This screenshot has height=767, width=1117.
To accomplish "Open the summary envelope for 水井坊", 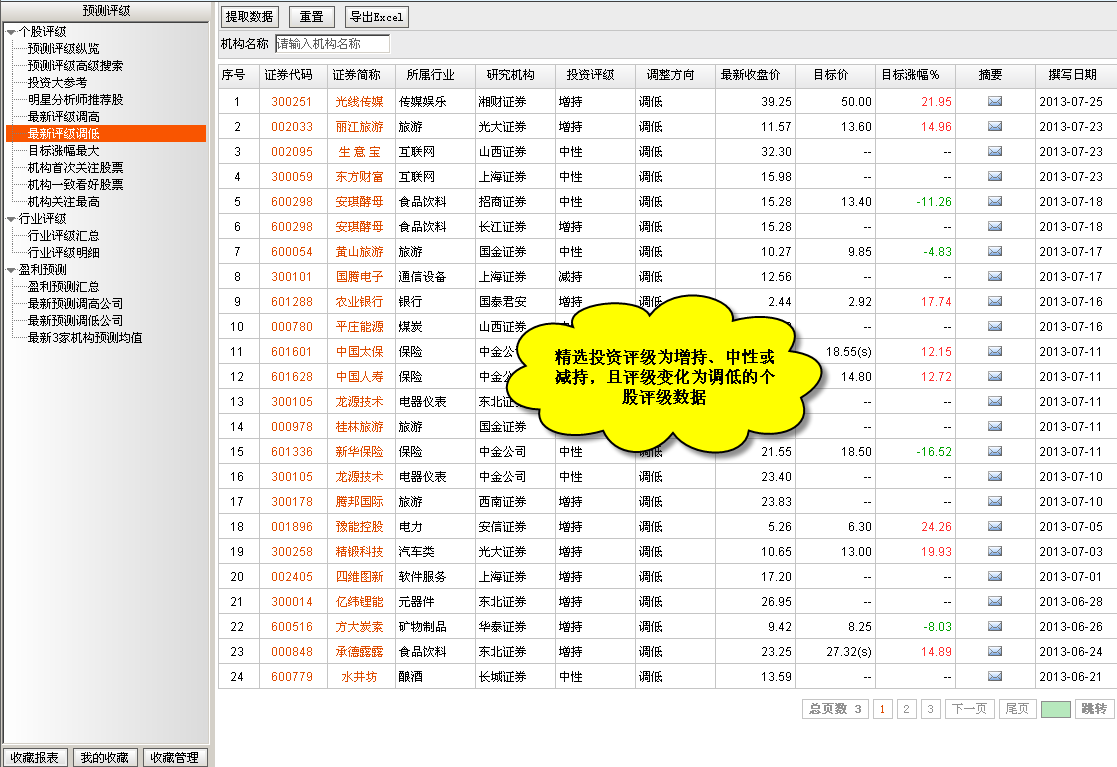I will (x=994, y=677).
